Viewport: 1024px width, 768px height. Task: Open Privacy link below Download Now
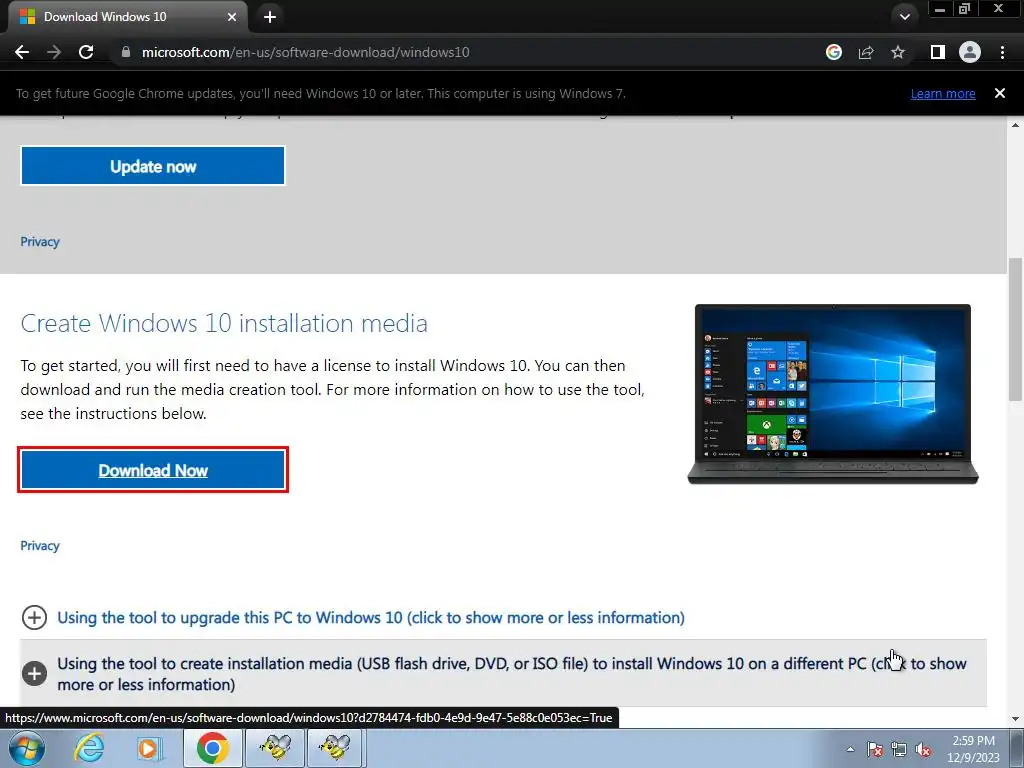tap(40, 545)
